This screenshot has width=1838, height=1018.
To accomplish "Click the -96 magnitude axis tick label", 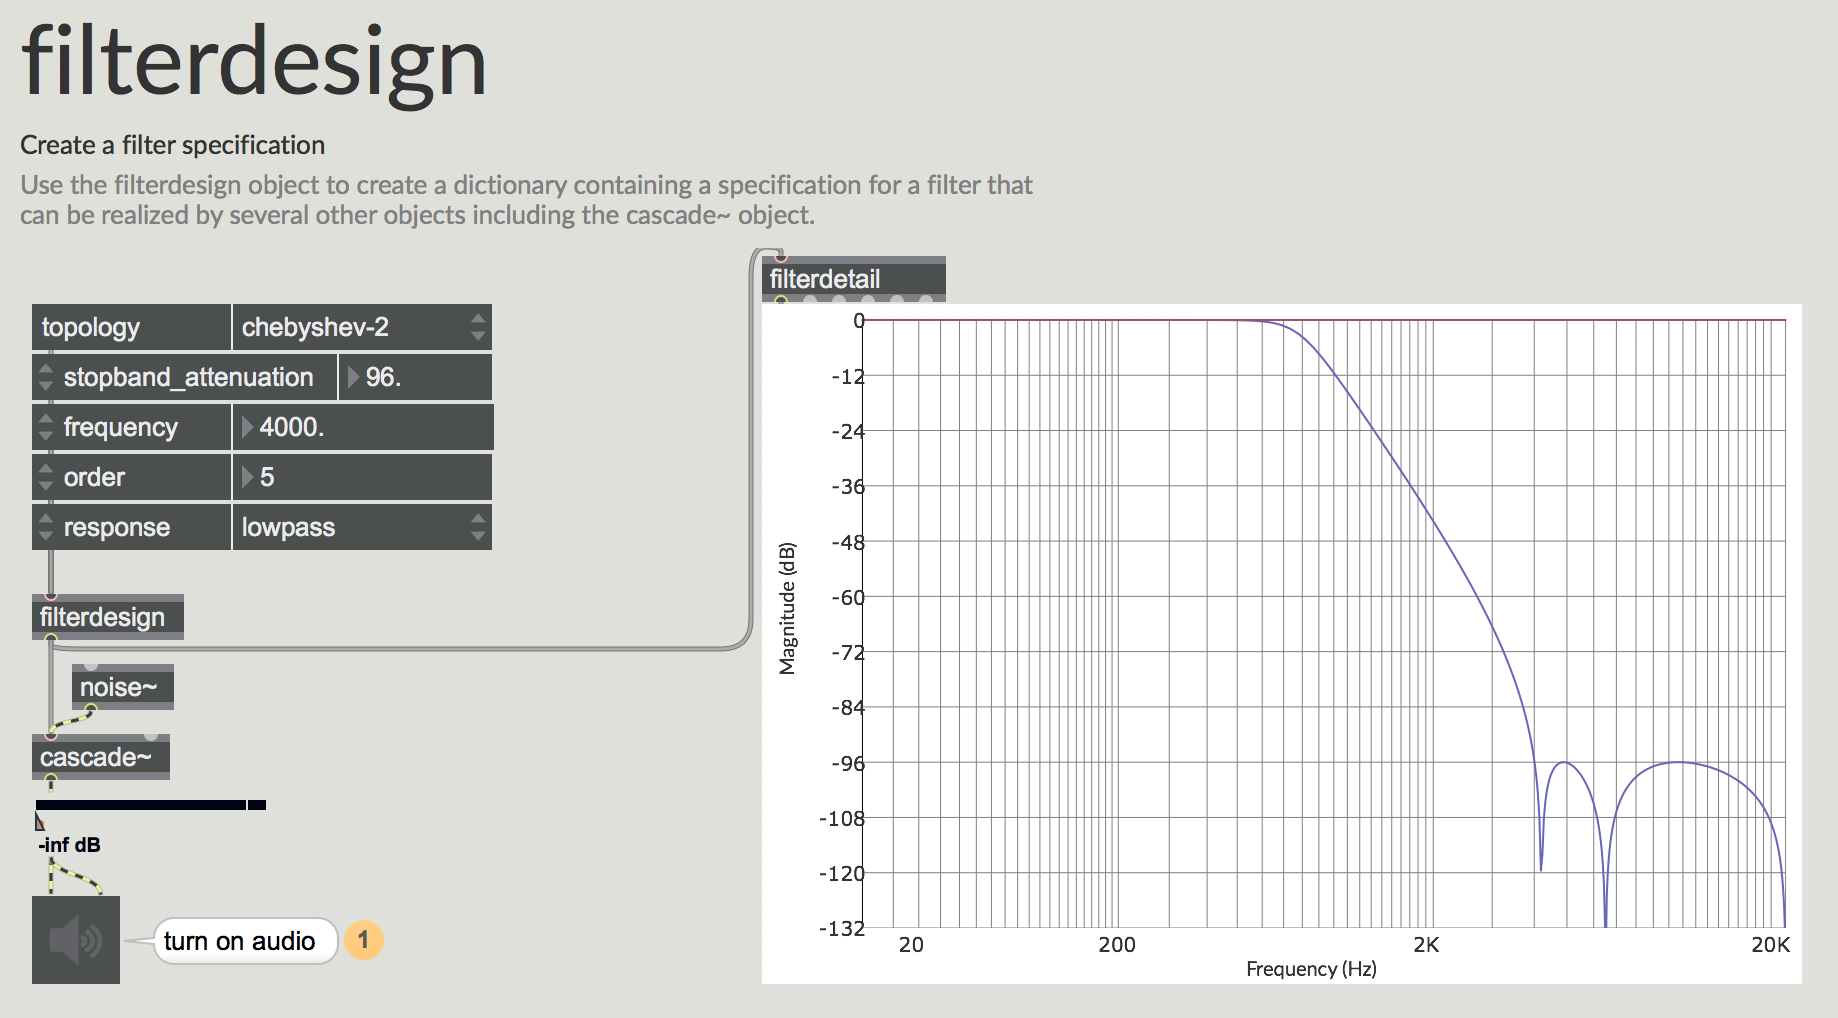I will (848, 763).
